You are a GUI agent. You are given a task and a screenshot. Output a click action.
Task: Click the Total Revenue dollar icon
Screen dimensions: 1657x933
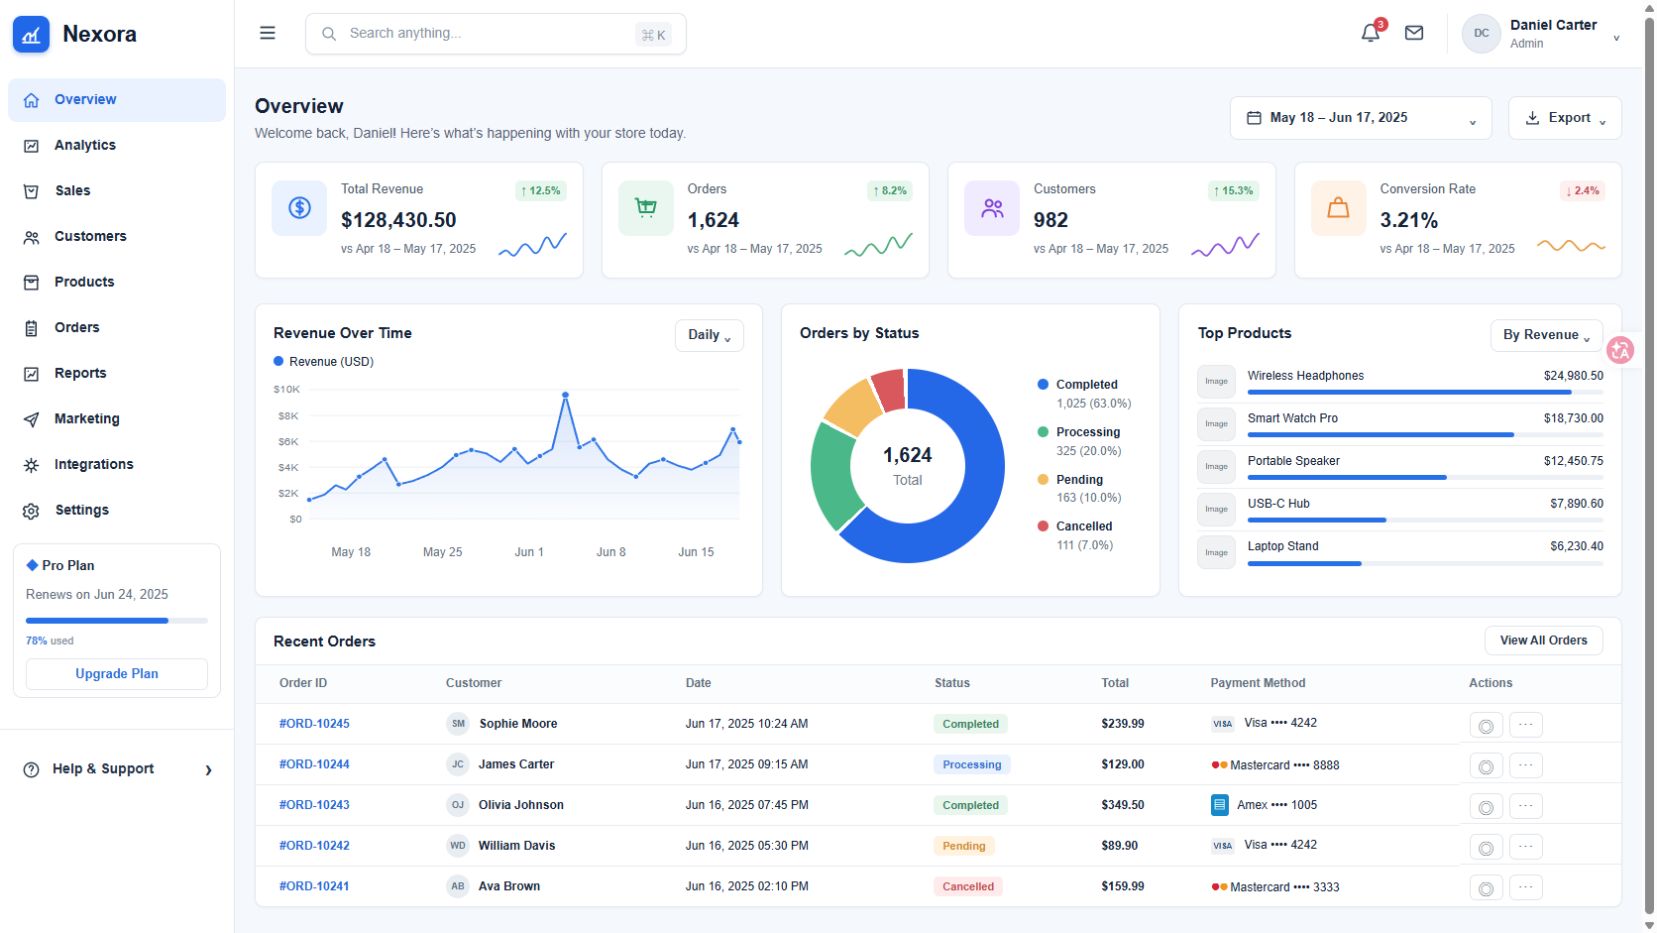(299, 208)
